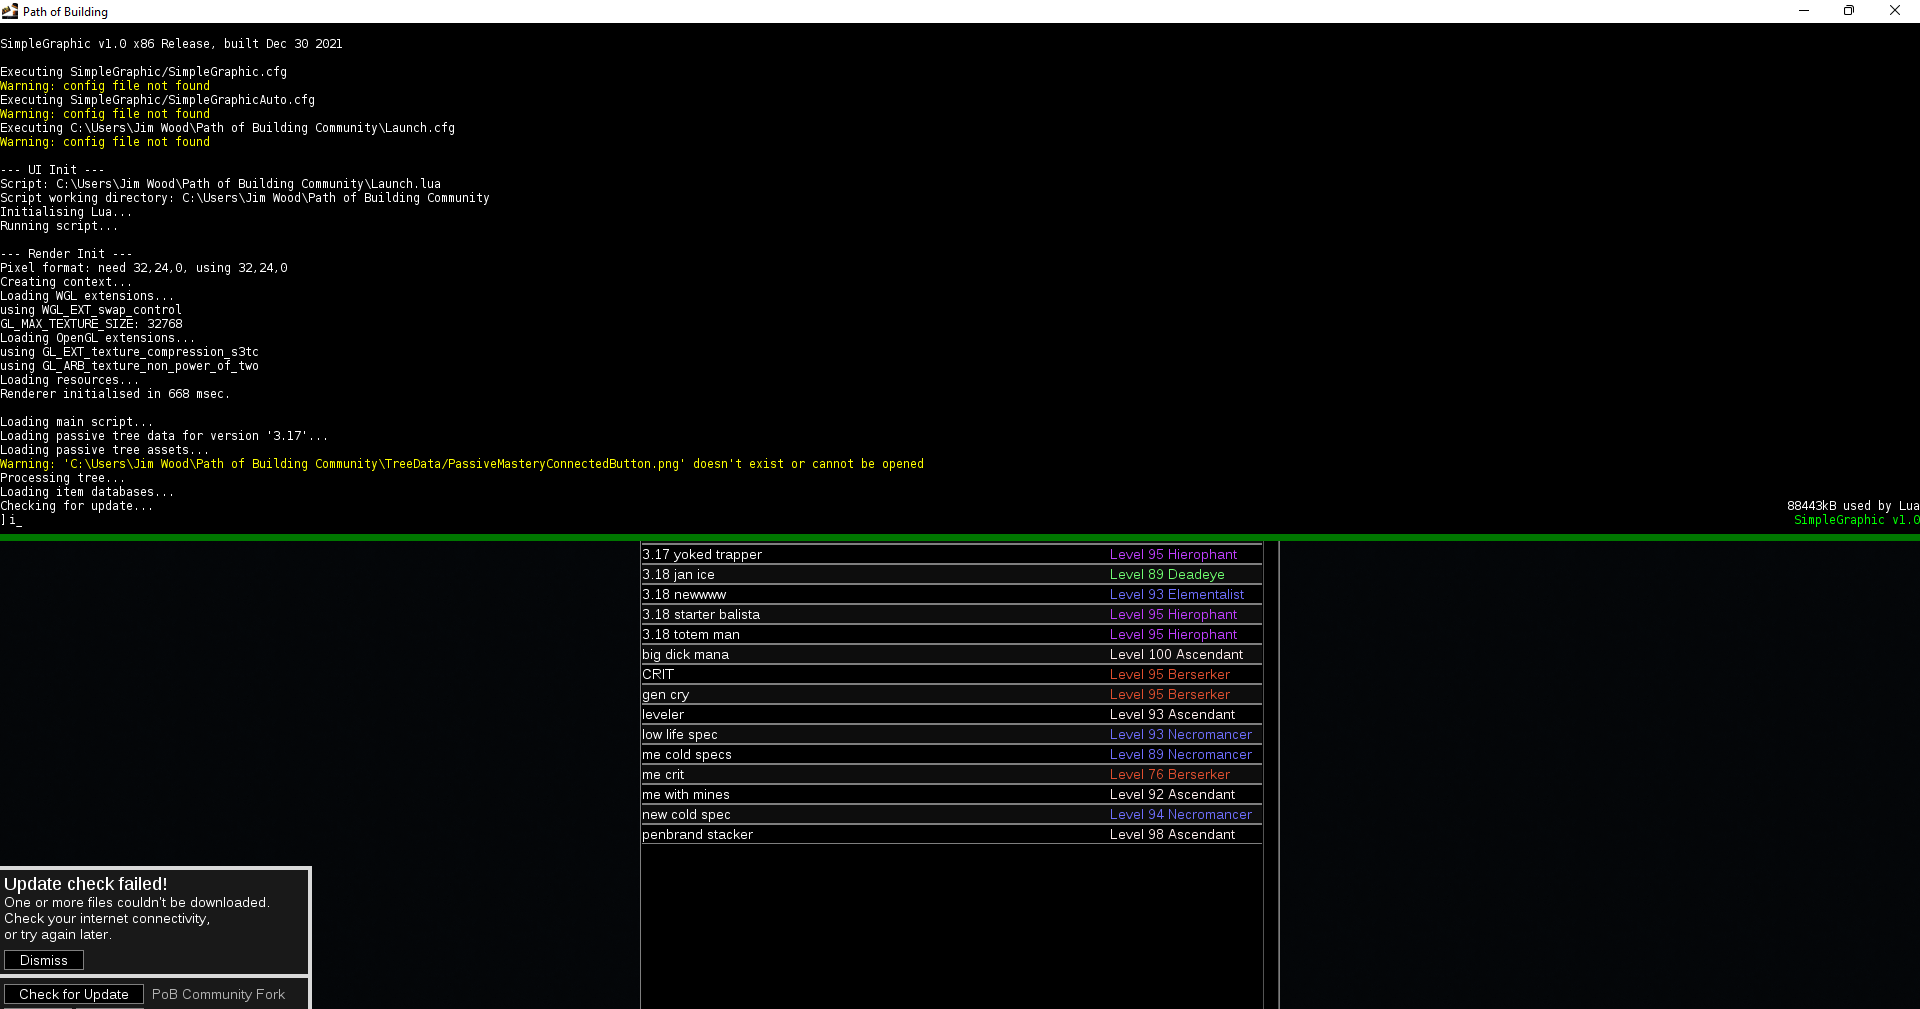The height and width of the screenshot is (1009, 1920).
Task: Minimize the Path of Building window
Action: (1804, 11)
